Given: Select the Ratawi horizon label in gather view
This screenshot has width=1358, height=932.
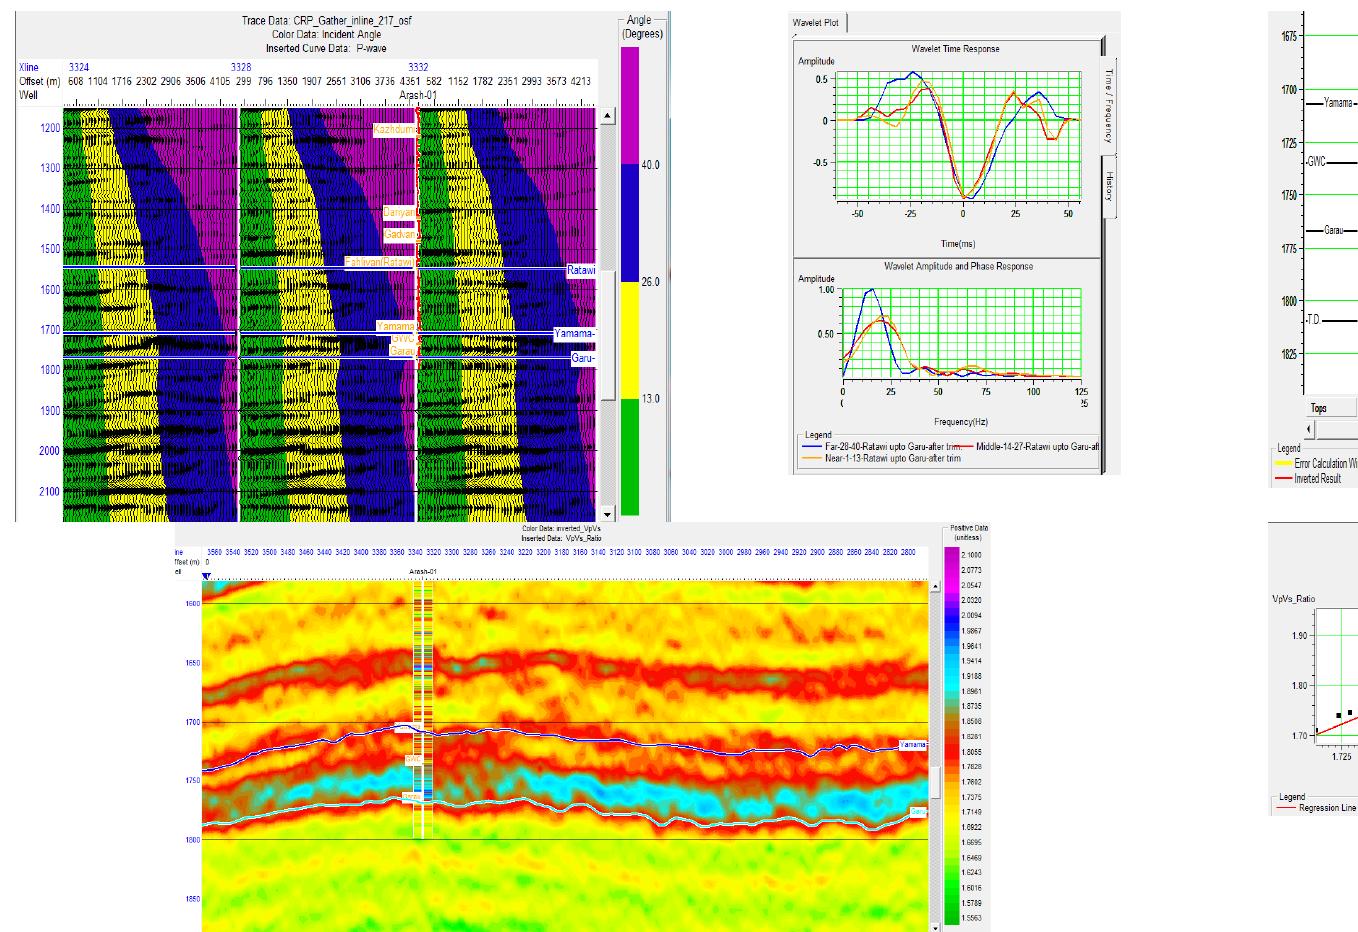Looking at the screenshot, I should [580, 270].
